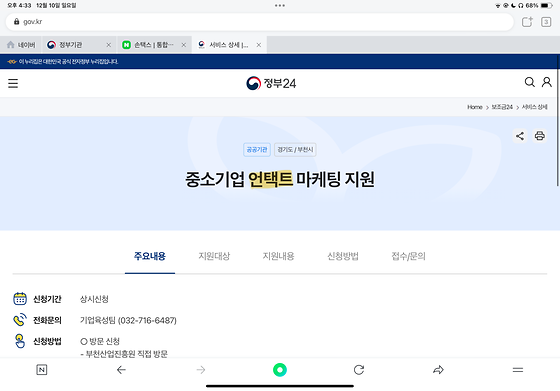Viewport: 560px width, 391px height.
Task: Tap the green circle Naver button
Action: point(280,370)
